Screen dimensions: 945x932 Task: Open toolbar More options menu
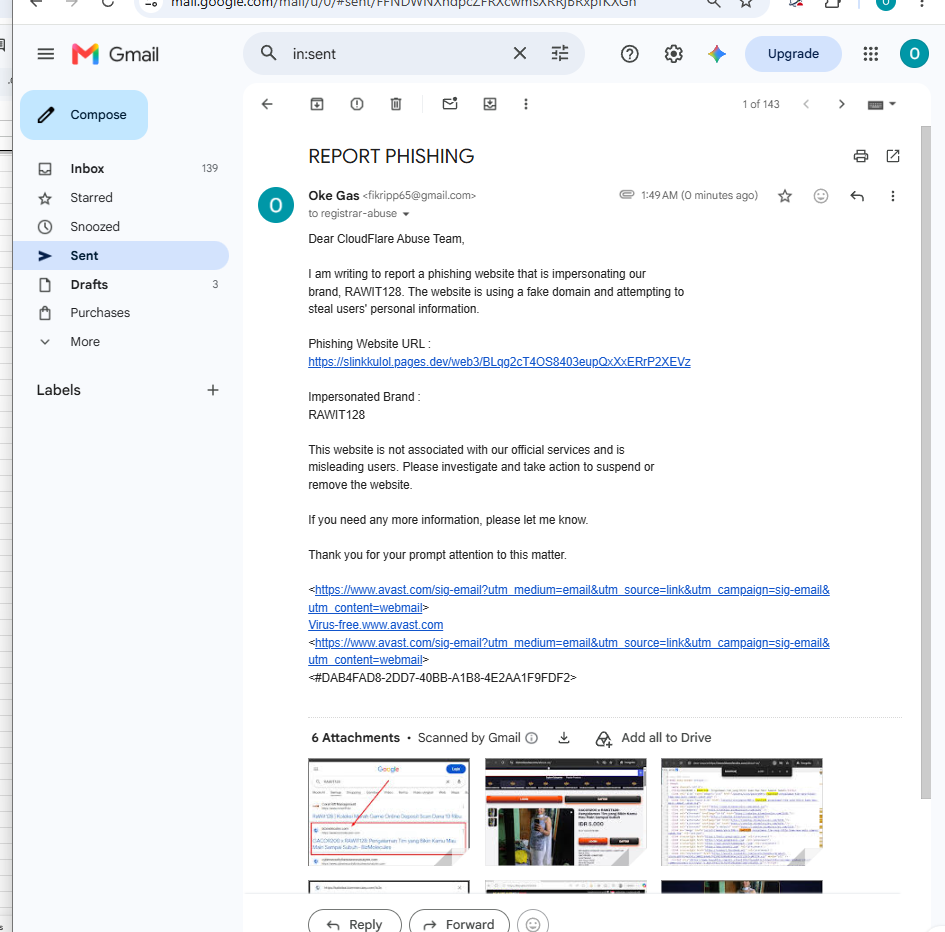(x=526, y=104)
